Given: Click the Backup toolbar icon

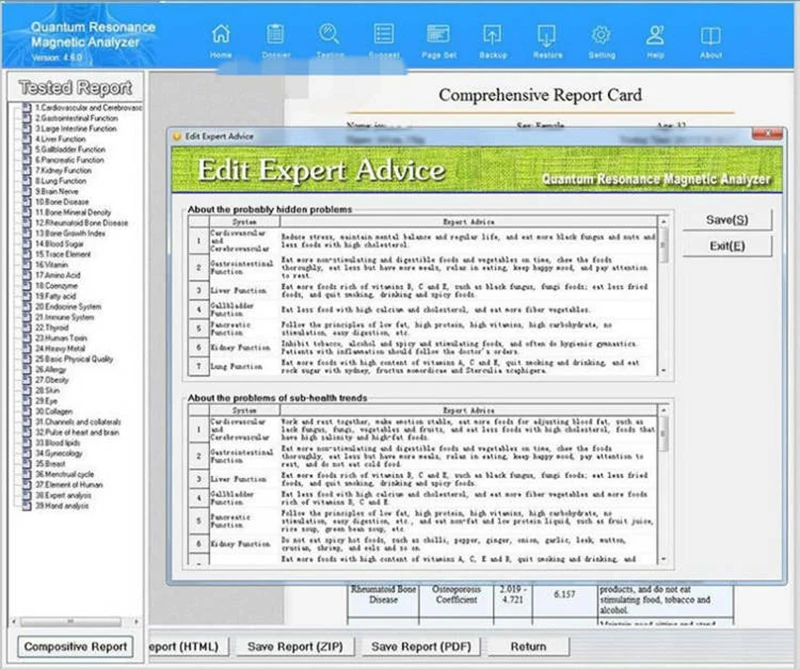Looking at the screenshot, I should pos(492,34).
